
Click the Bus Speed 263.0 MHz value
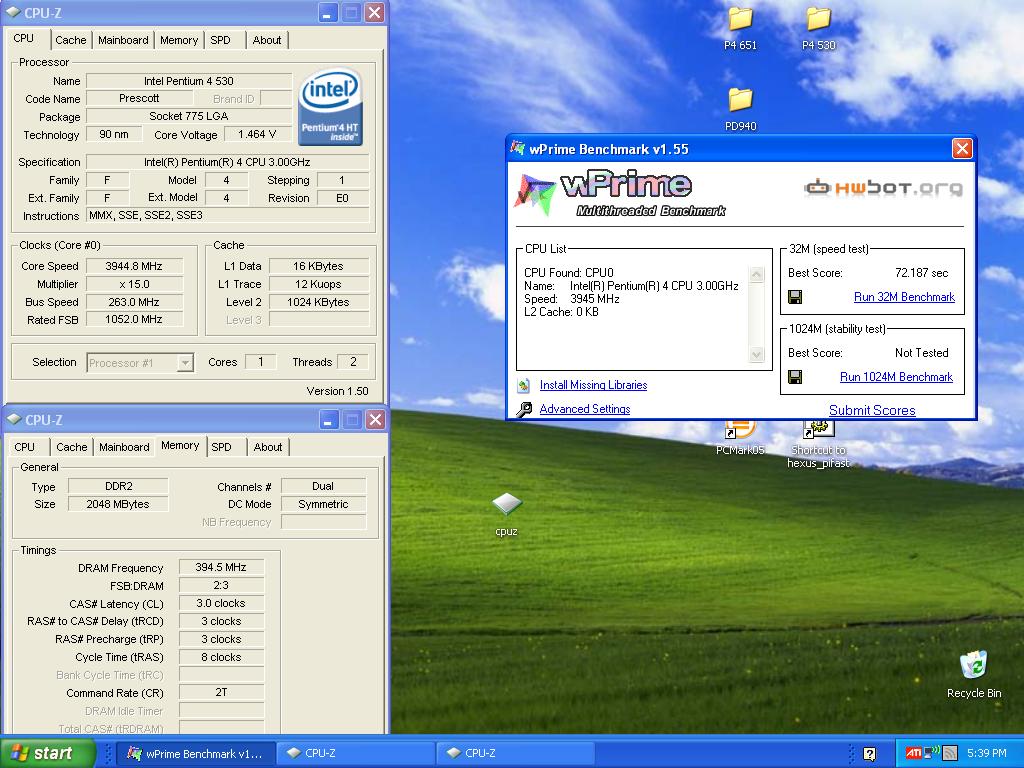point(134,302)
